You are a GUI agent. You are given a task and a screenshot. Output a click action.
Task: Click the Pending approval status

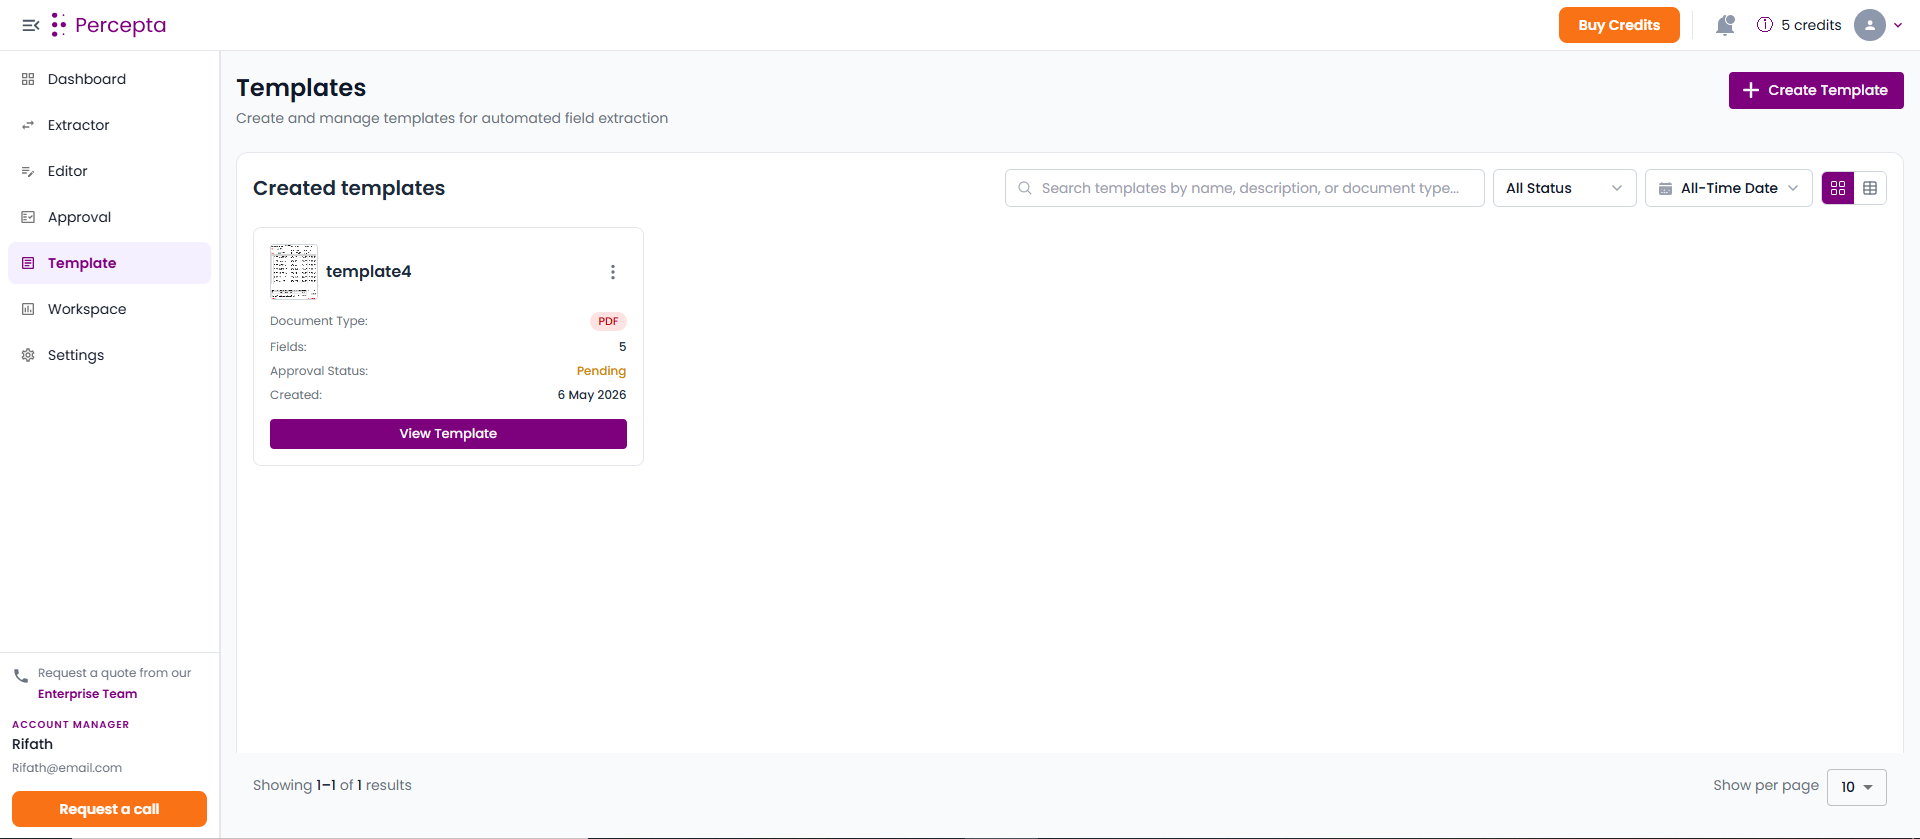[x=601, y=371]
